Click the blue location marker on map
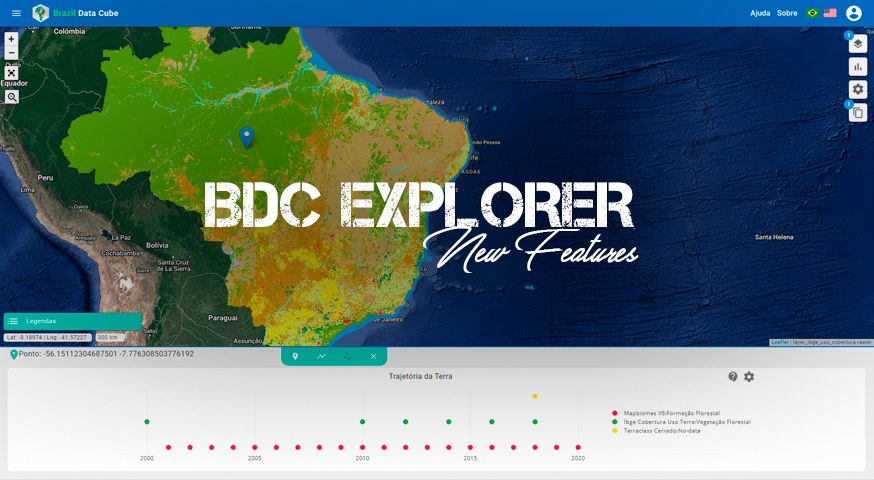 [x=246, y=138]
